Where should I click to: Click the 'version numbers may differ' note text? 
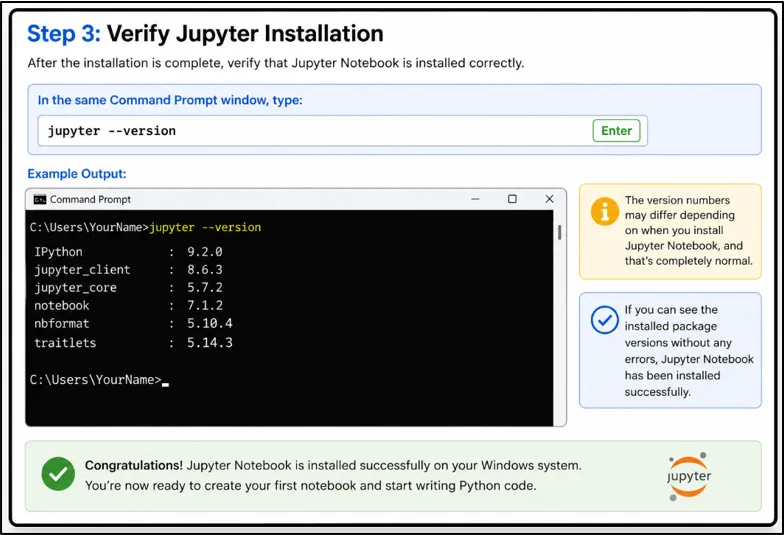tap(688, 230)
